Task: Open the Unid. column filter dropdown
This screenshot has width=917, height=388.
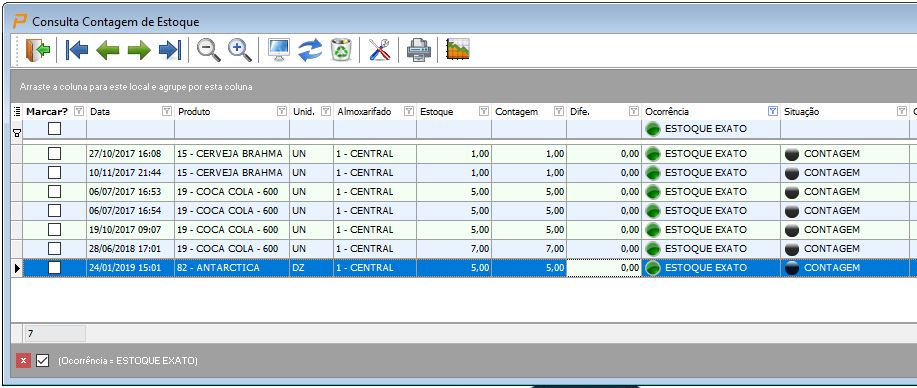Action: point(326,111)
